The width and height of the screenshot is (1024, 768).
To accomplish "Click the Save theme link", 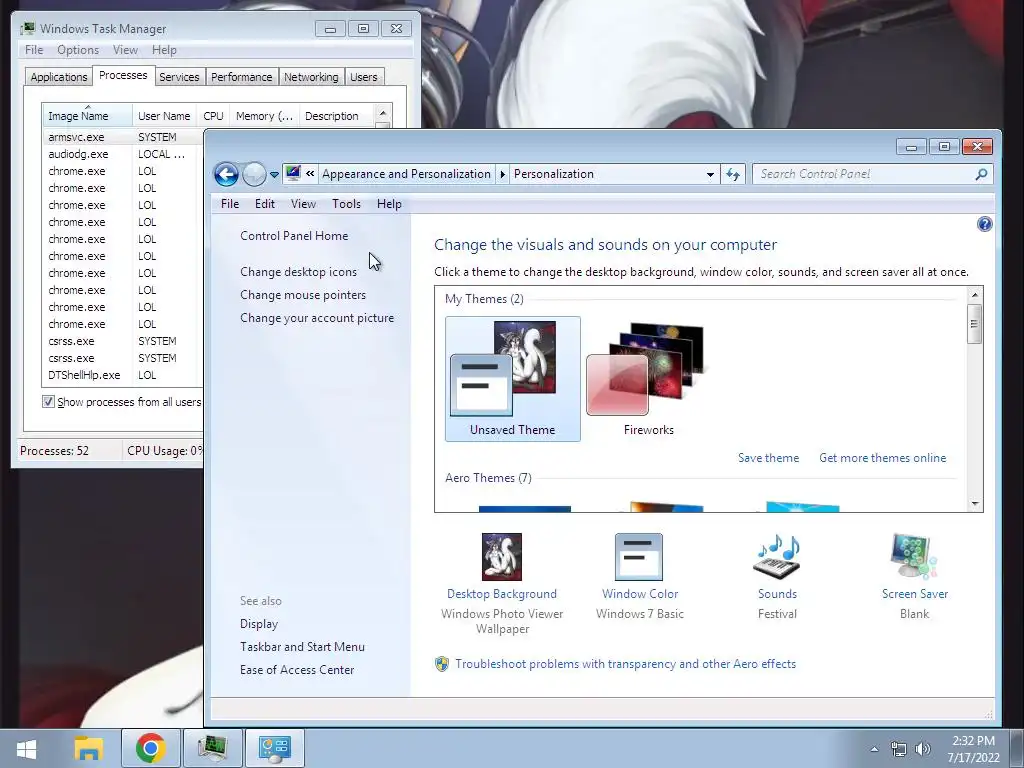I will coord(769,458).
